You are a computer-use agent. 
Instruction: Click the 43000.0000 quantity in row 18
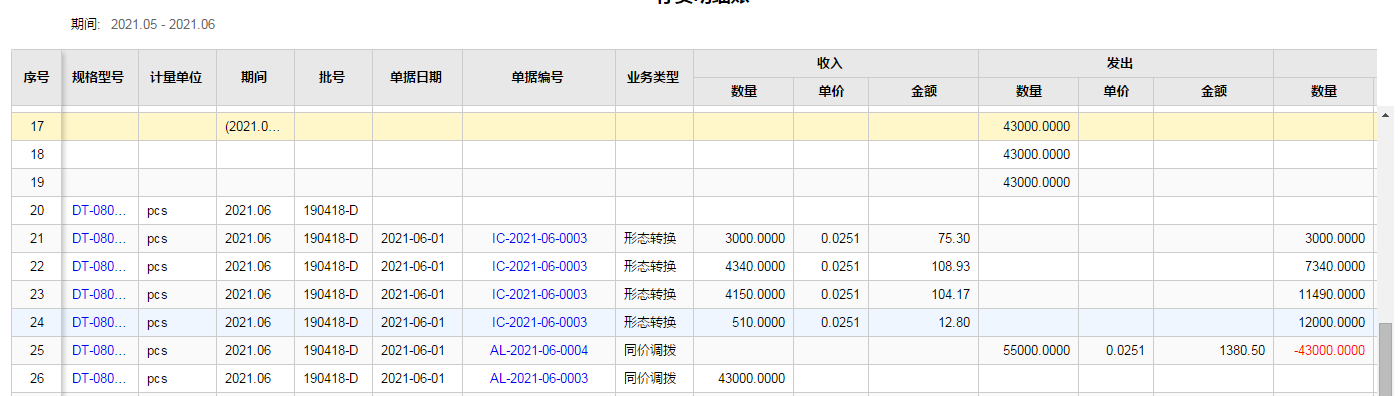click(1036, 155)
